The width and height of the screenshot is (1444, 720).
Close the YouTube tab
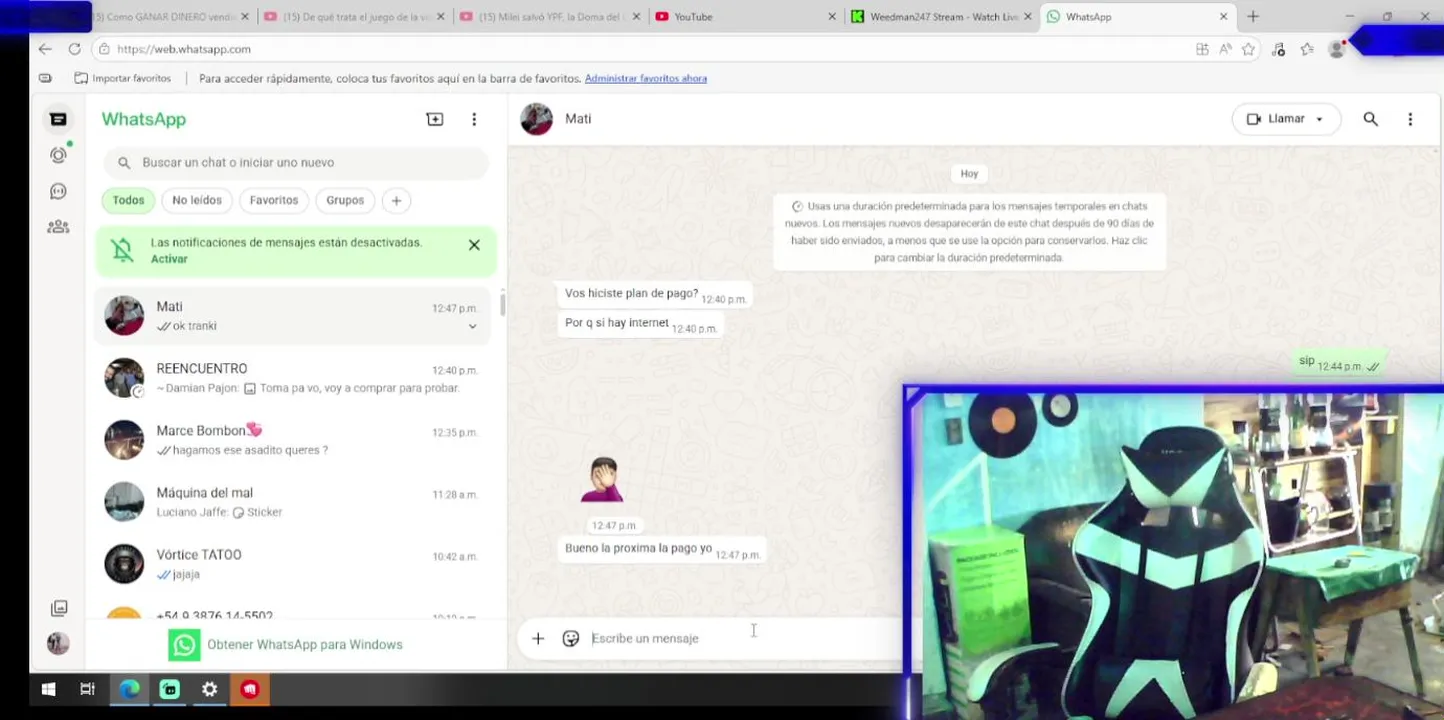[x=832, y=17]
